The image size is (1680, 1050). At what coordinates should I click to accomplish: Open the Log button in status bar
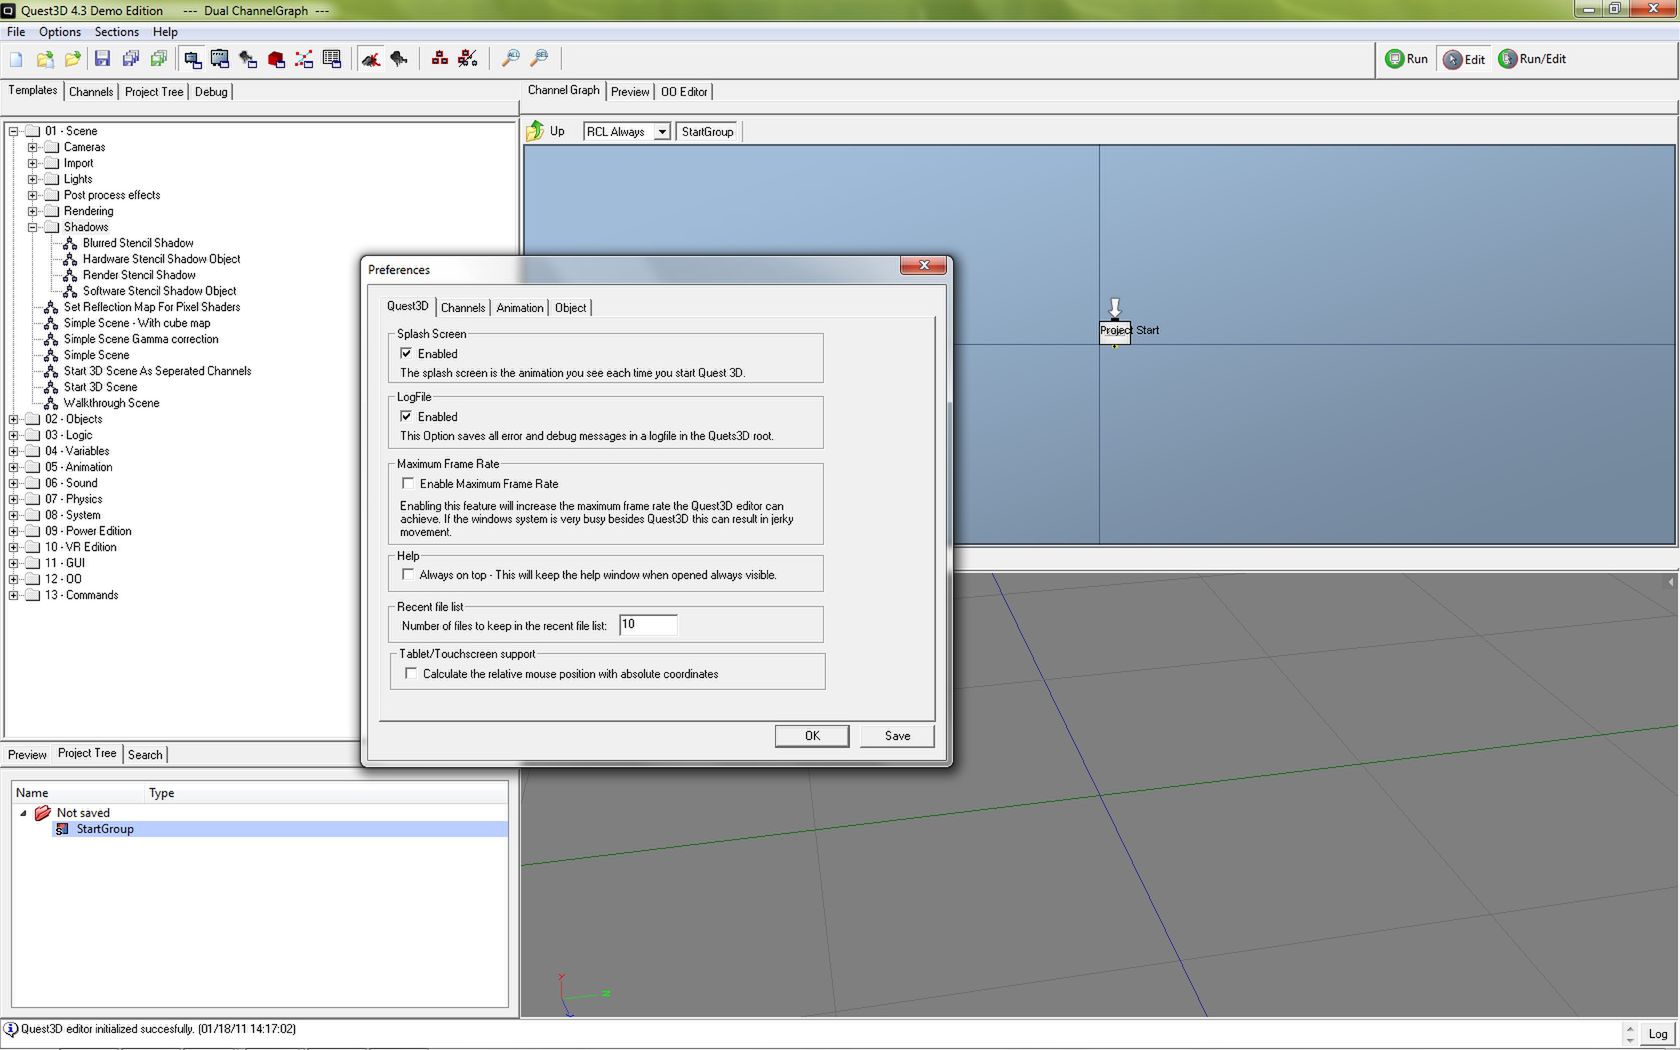1658,1034
